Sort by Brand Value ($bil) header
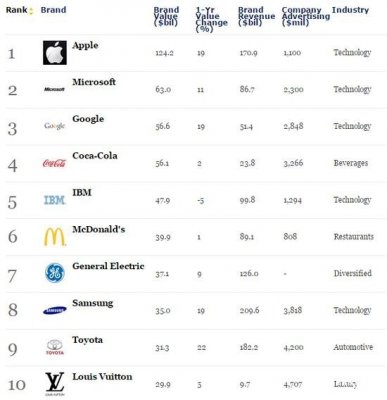Viewport: 387px width, 400px height. tap(166, 16)
